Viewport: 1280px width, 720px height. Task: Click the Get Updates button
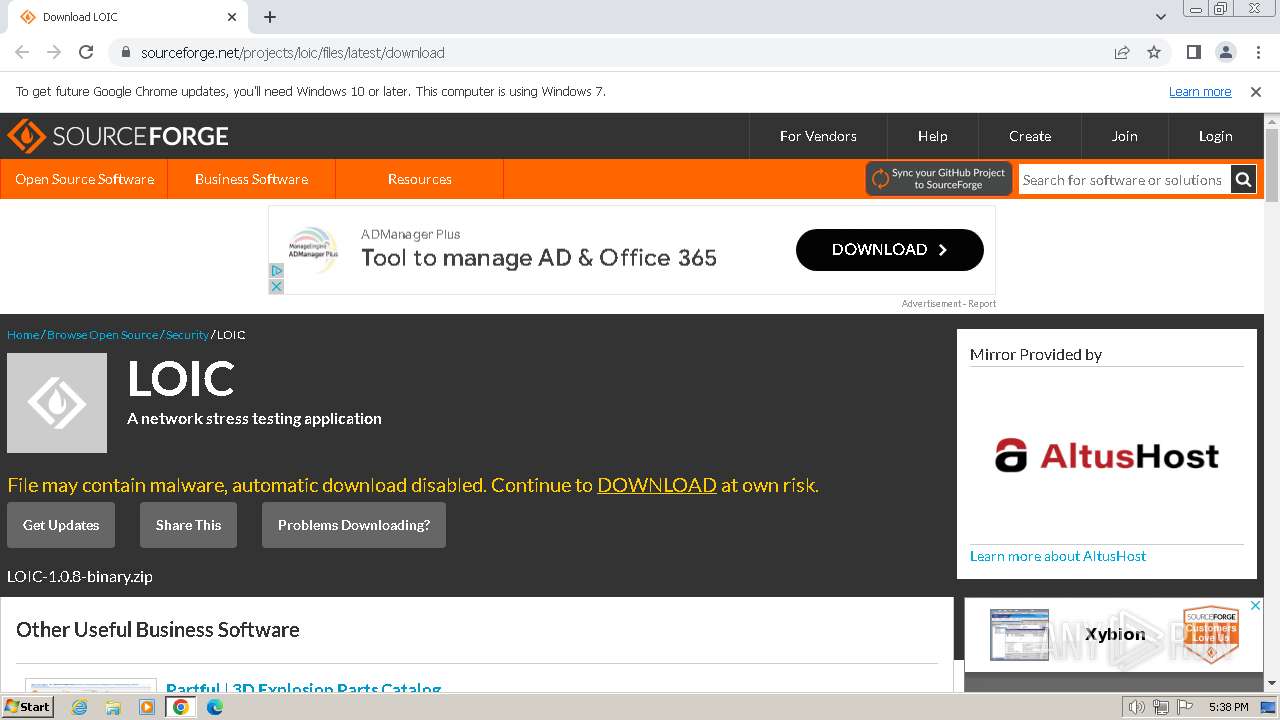pos(61,525)
